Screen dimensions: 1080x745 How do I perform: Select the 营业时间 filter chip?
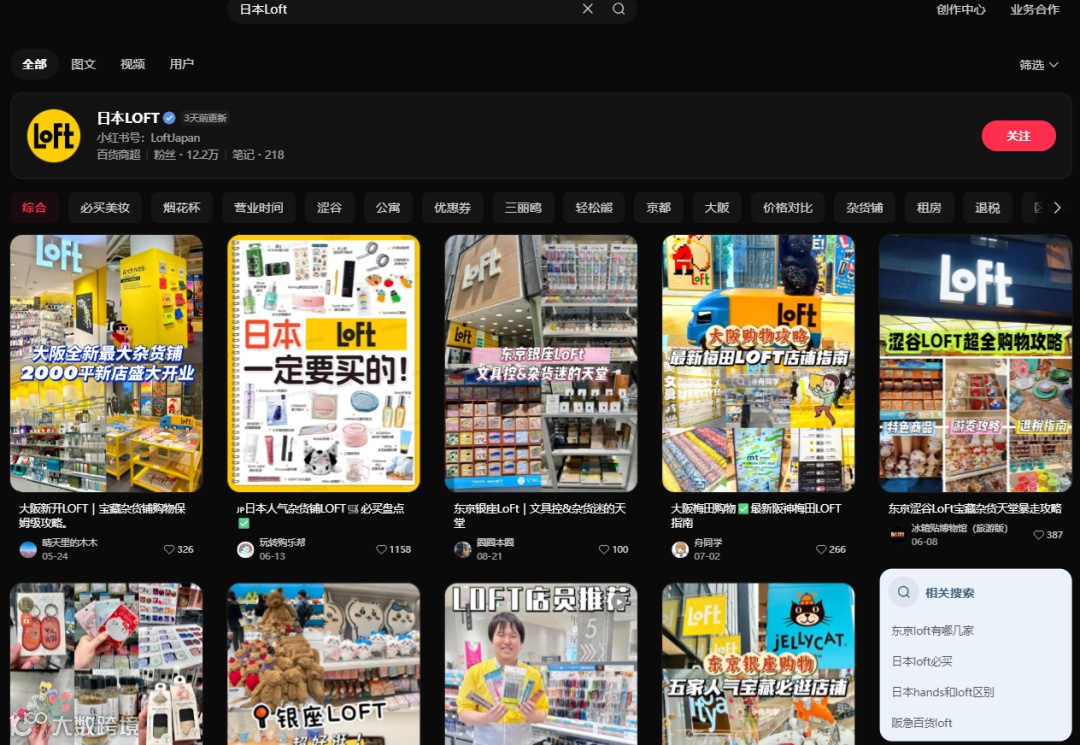(x=258, y=207)
